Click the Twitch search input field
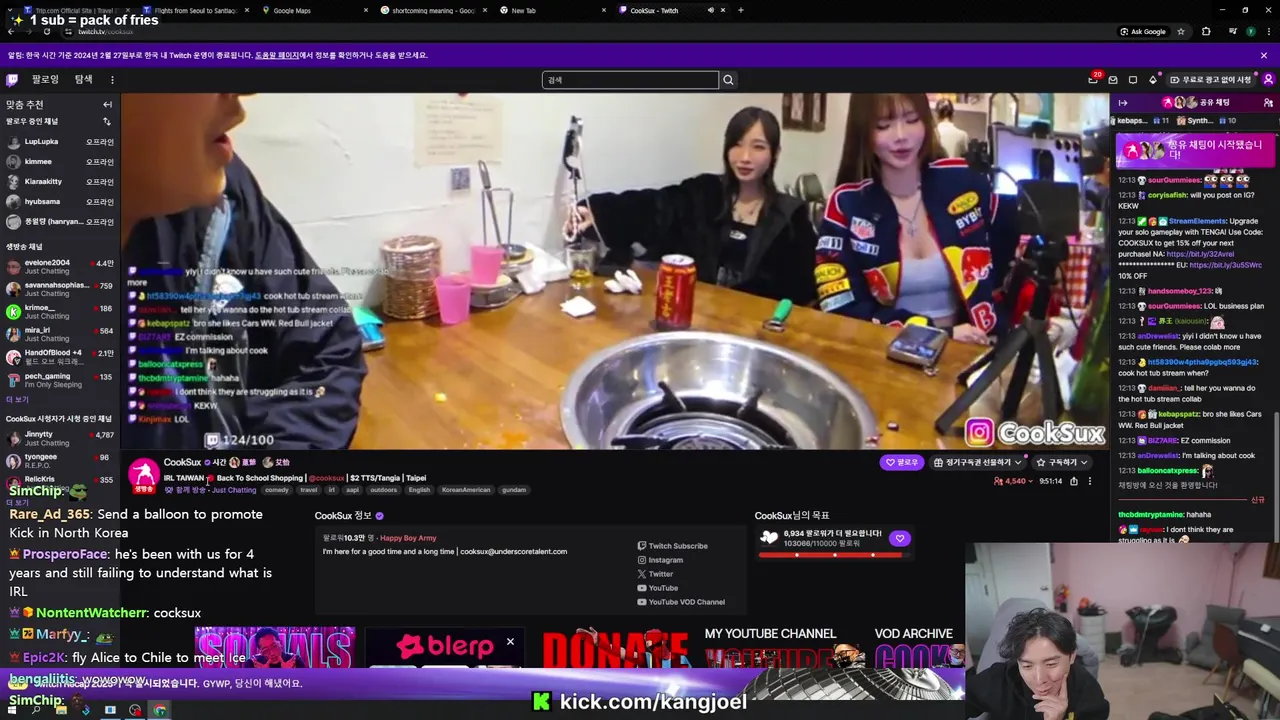 tap(630, 80)
